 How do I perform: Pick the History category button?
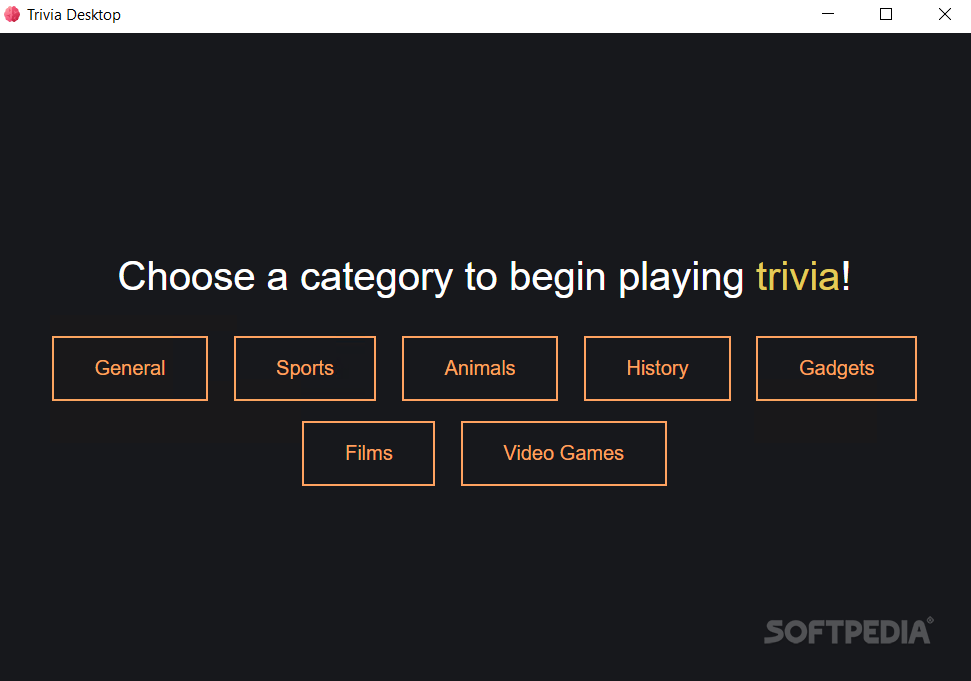(x=657, y=368)
